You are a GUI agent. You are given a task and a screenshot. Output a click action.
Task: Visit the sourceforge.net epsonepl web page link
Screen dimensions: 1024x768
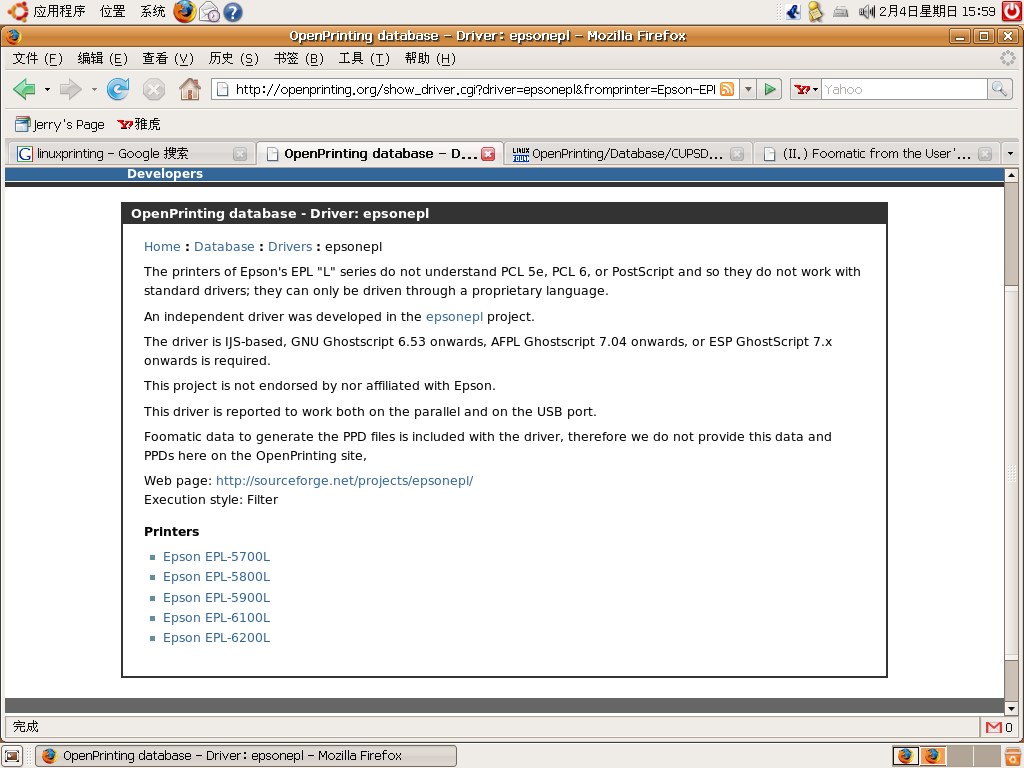[x=344, y=481]
